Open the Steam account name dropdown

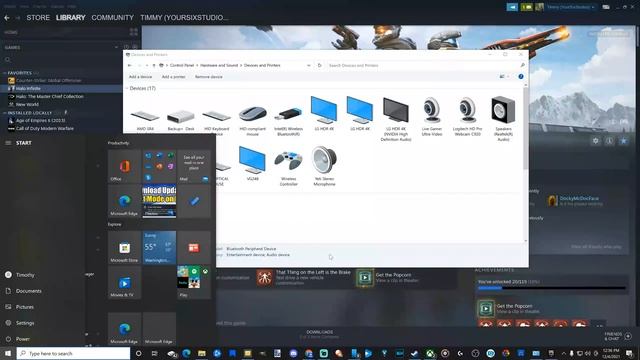click(x=570, y=7)
